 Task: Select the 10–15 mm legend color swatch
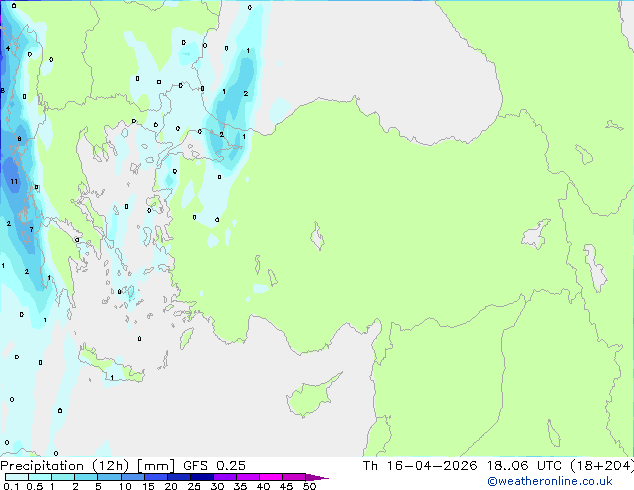tap(132, 477)
